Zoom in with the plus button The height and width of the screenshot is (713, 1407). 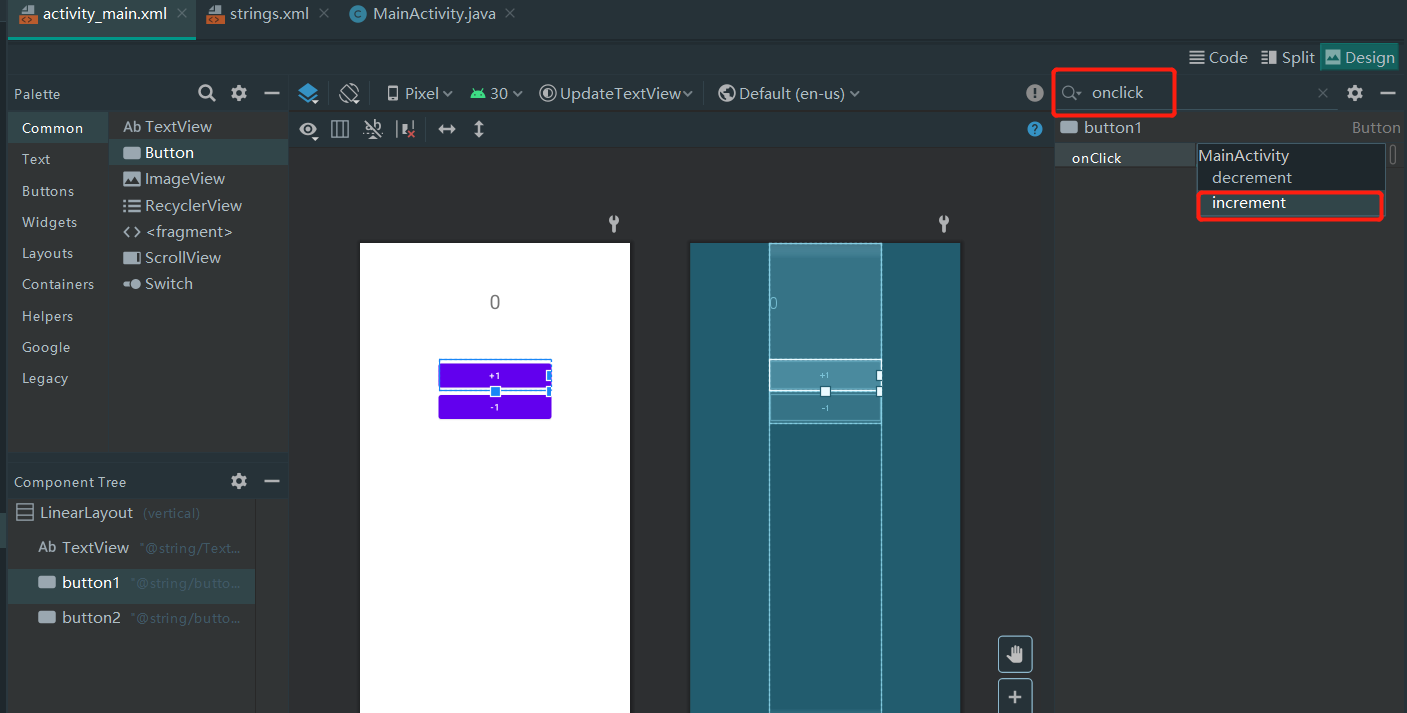pyautogui.click(x=1015, y=696)
